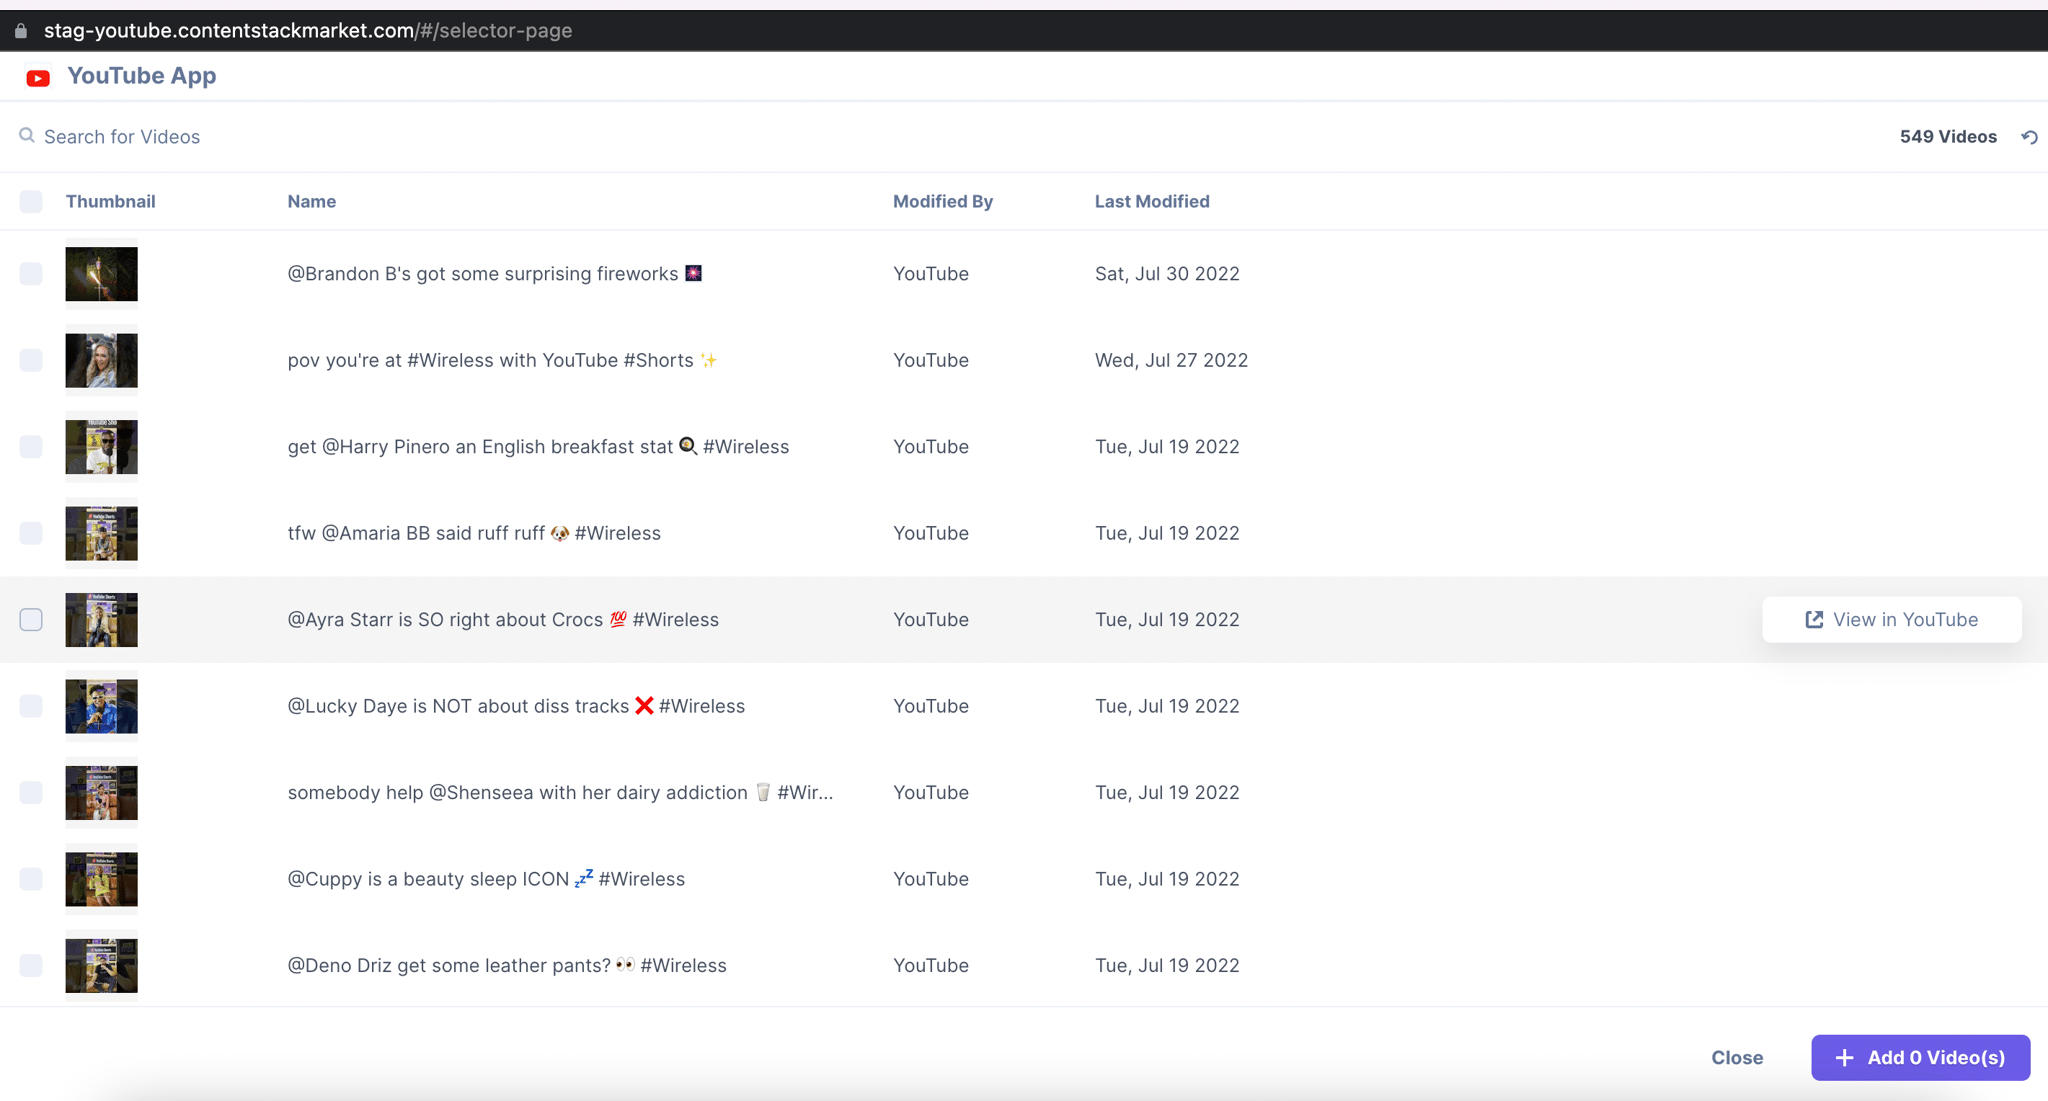
Task: Toggle the select-all checkbox in the header
Action: (31, 202)
